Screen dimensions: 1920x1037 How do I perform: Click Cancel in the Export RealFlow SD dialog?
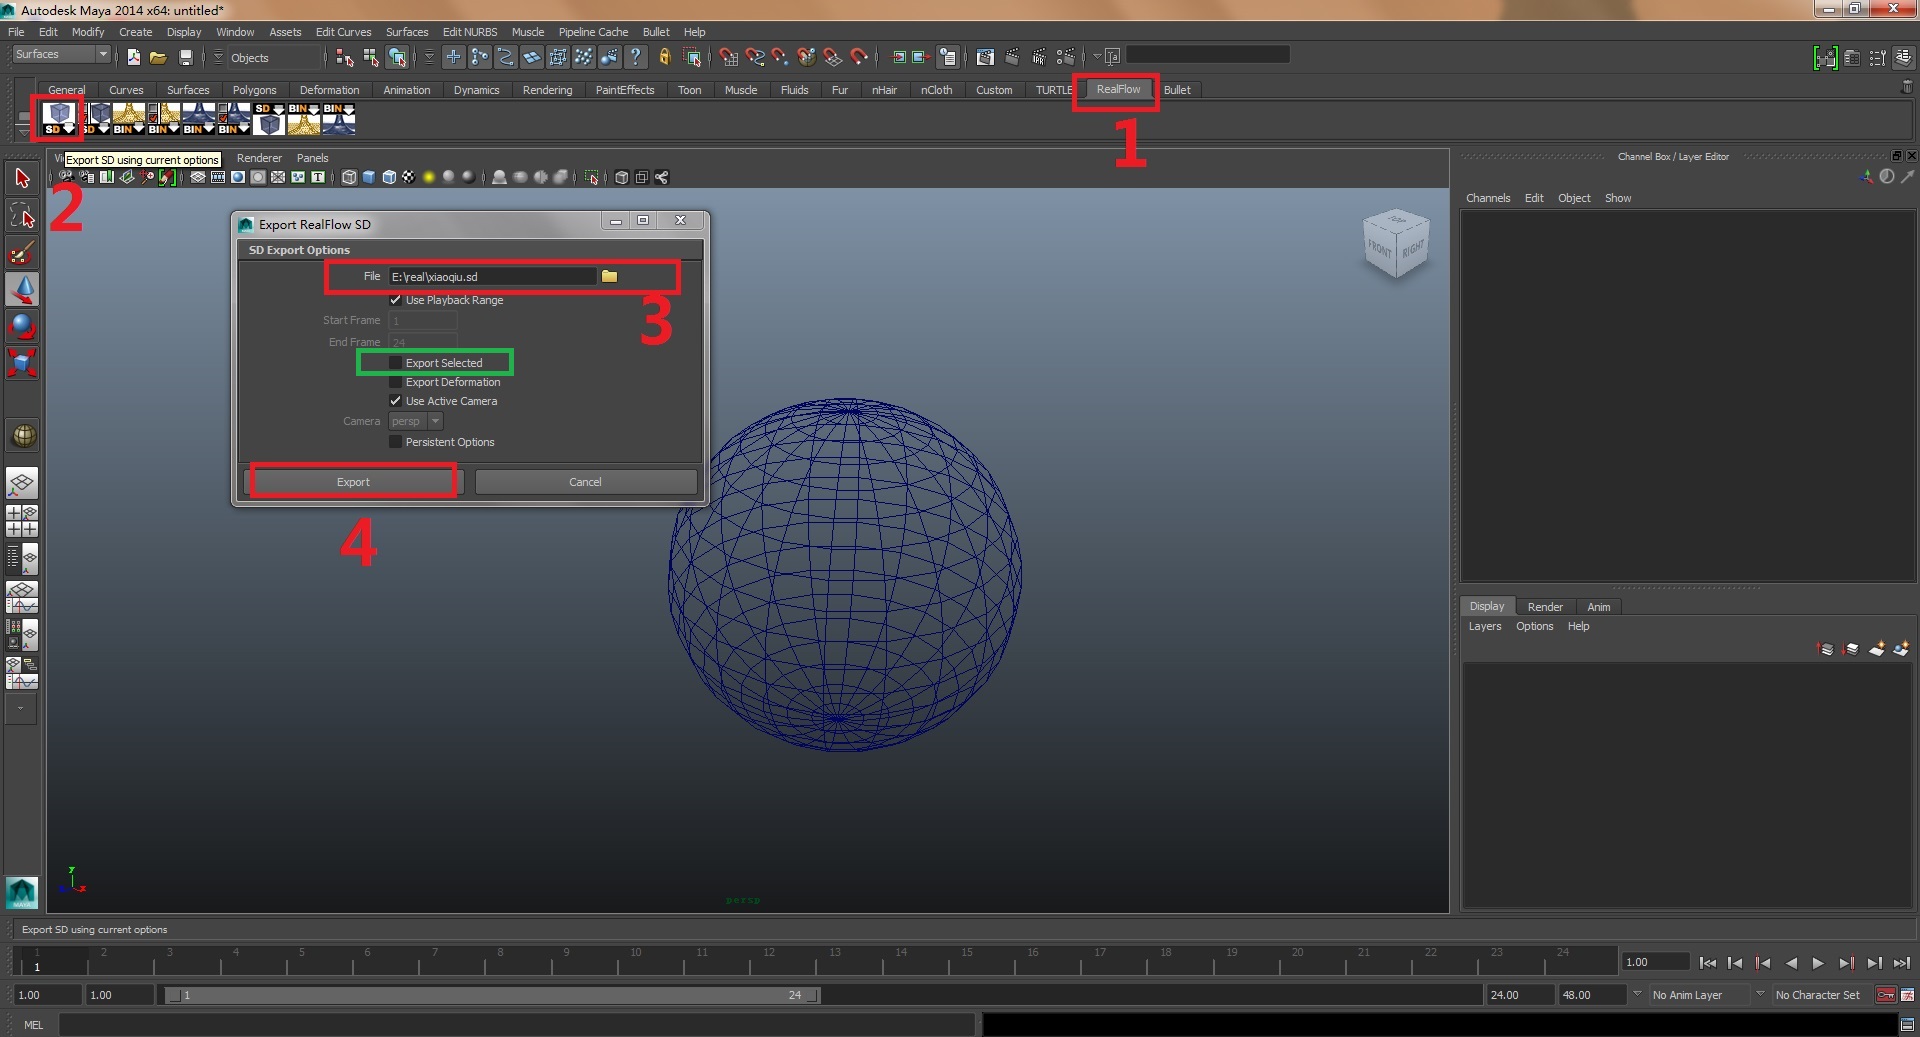(585, 481)
